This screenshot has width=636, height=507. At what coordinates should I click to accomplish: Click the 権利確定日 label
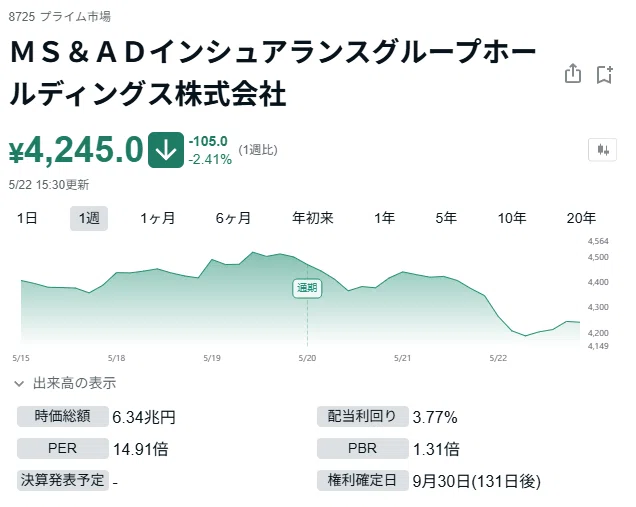(x=362, y=480)
